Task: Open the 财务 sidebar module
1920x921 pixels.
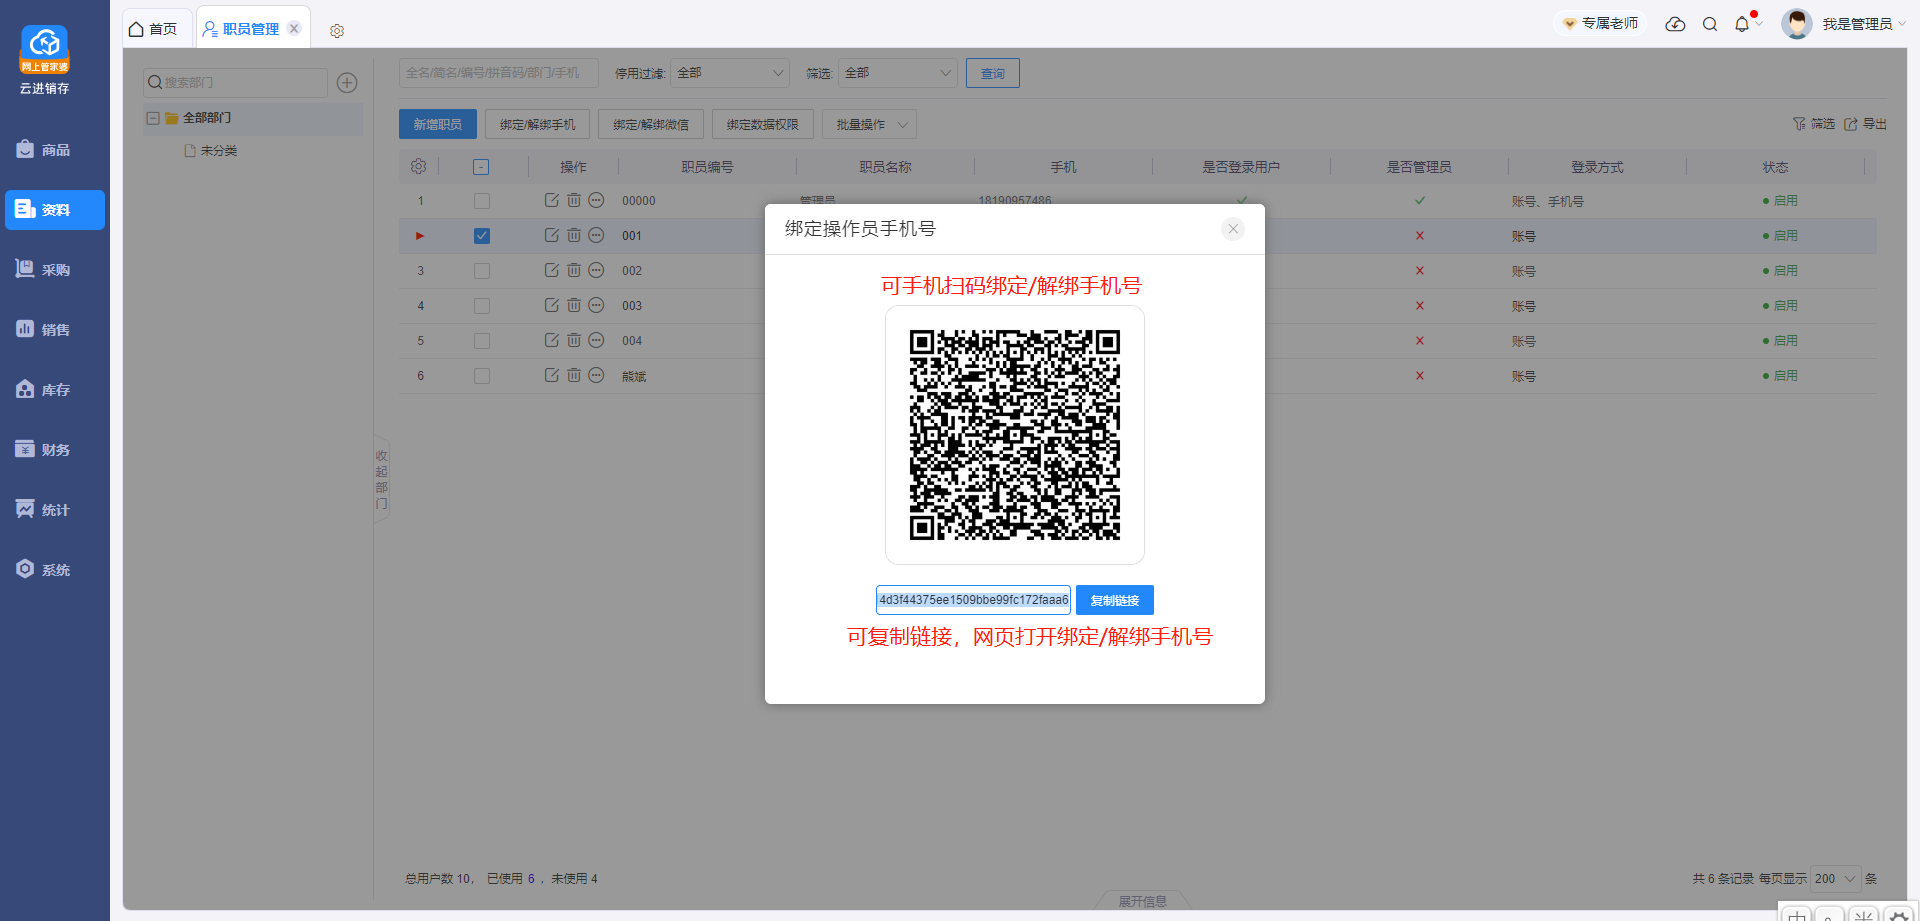Action: click(x=55, y=450)
